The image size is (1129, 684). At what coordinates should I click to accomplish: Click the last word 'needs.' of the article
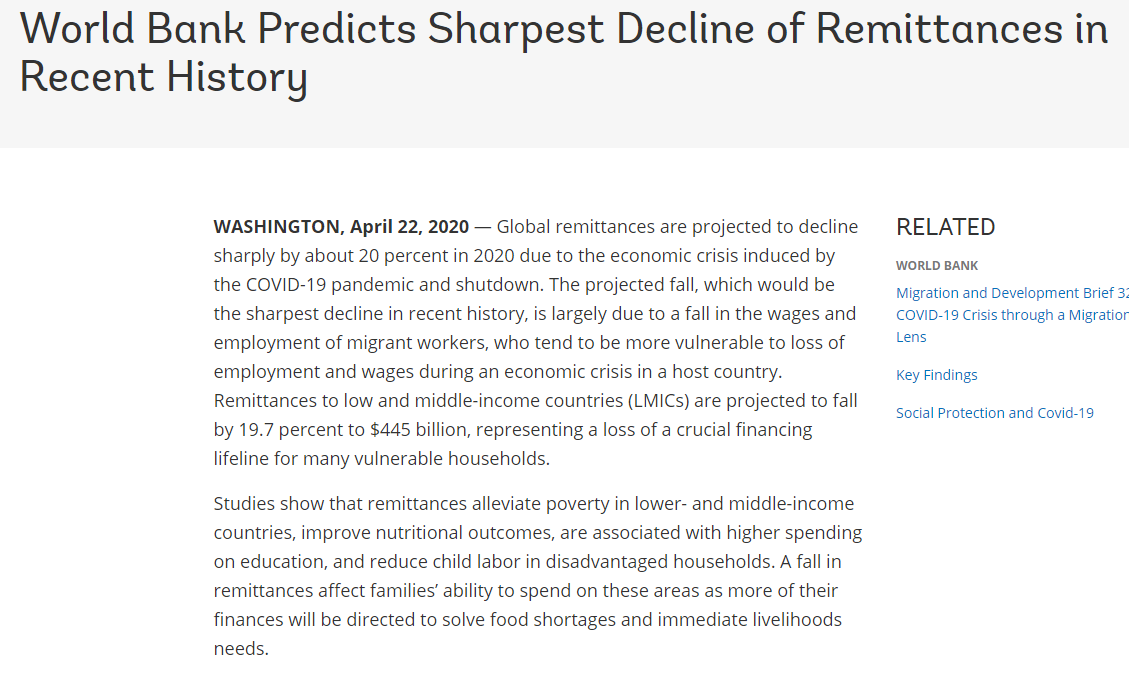[241, 648]
